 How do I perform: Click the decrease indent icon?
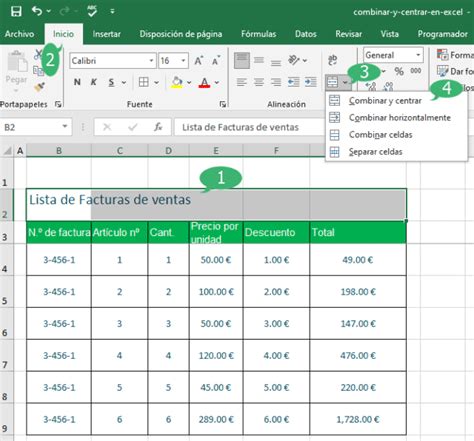293,82
